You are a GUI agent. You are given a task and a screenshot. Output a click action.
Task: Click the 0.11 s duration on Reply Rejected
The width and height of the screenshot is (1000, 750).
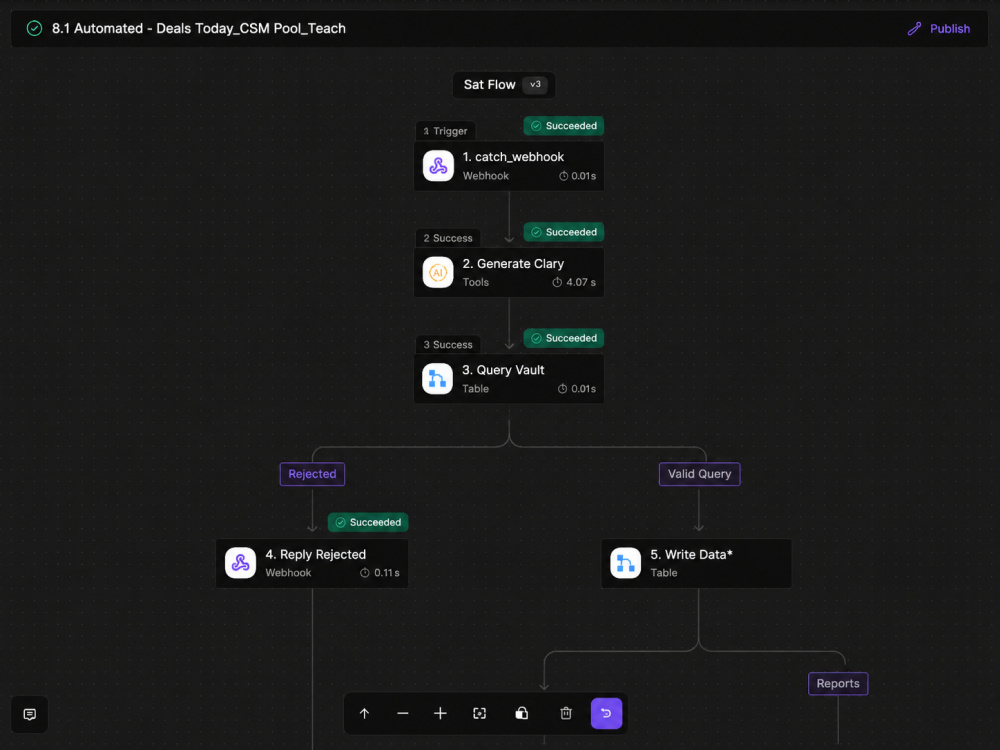(x=380, y=573)
